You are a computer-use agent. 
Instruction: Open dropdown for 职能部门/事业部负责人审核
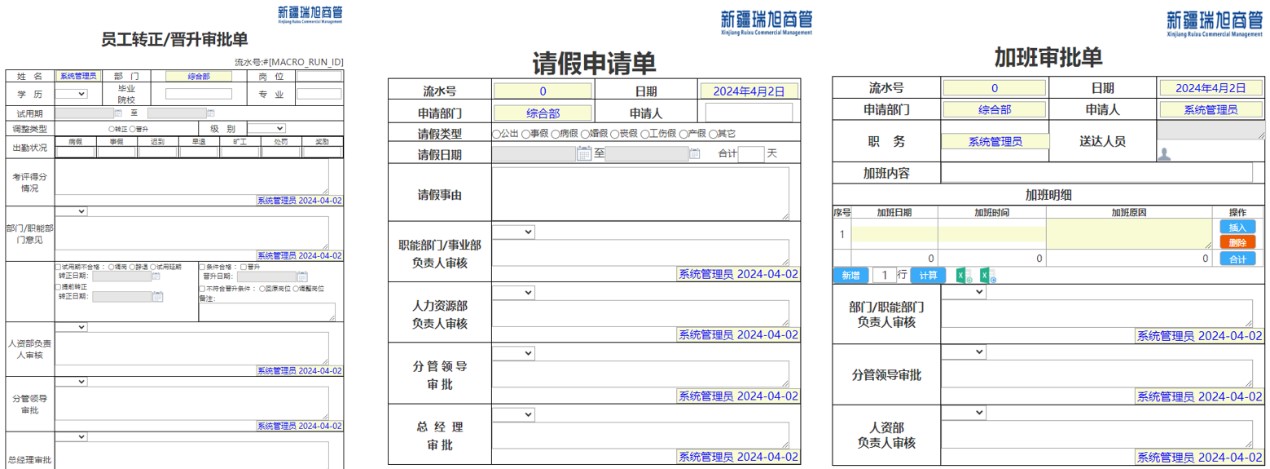click(514, 232)
